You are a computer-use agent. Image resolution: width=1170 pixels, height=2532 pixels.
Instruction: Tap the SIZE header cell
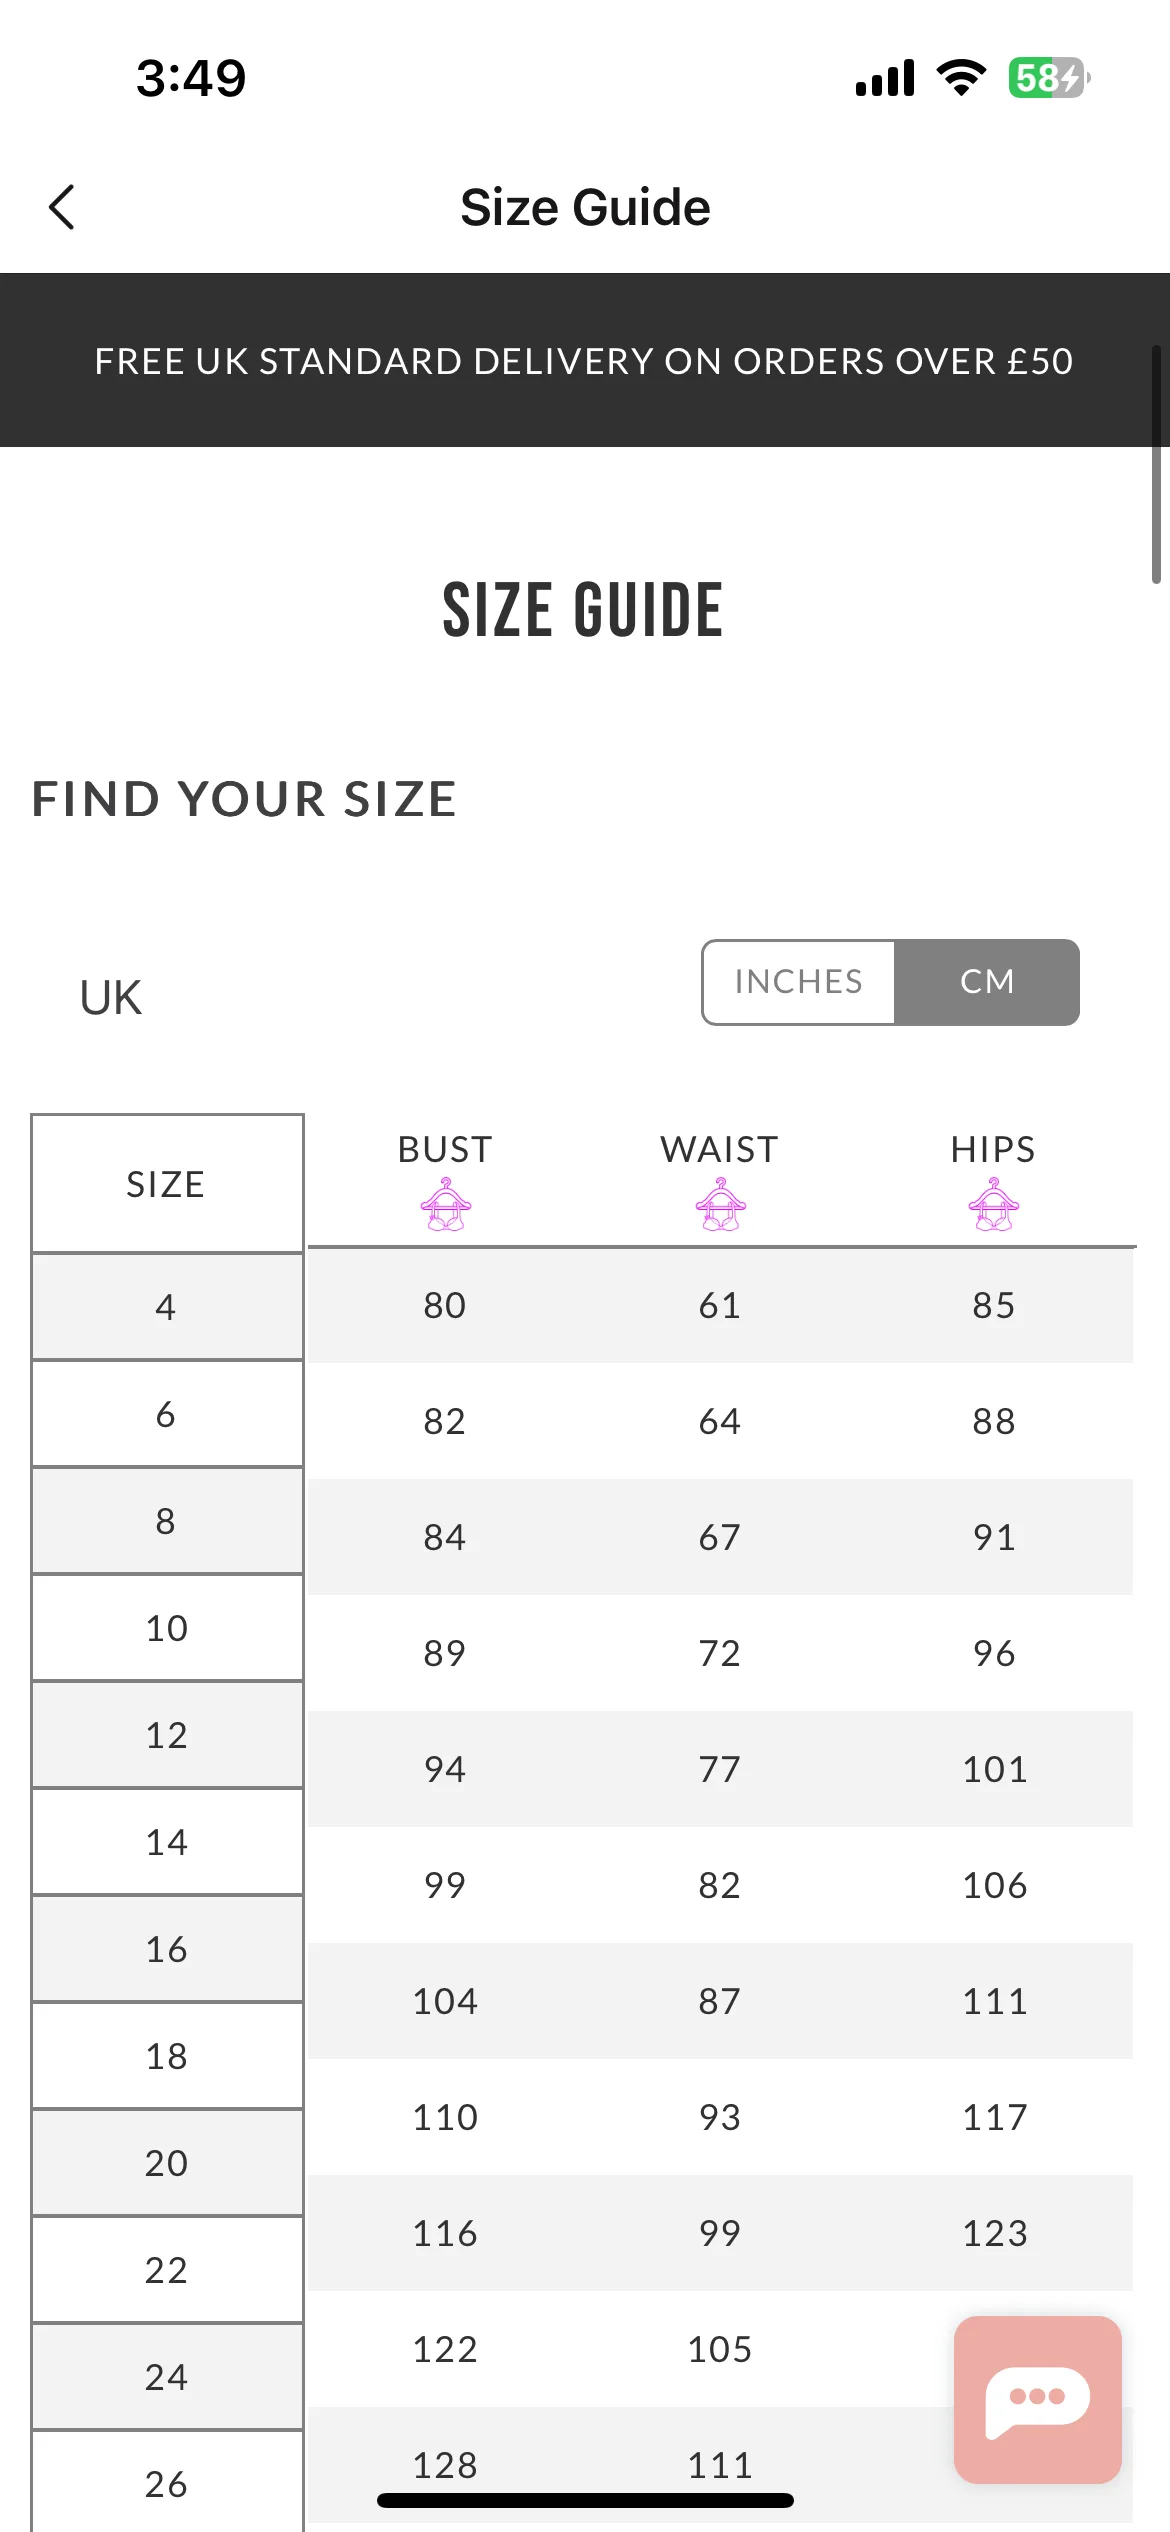[167, 1184]
